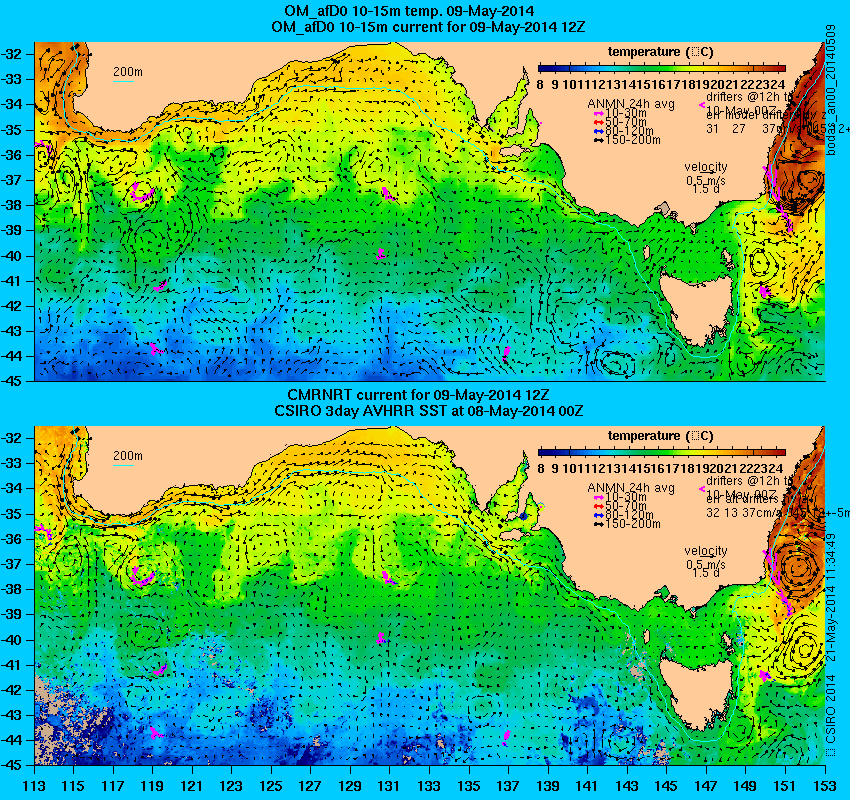Viewport: 850px width, 800px height.
Task: Click '80-120m' blue legend entry in bottom panel
Action: point(623,515)
